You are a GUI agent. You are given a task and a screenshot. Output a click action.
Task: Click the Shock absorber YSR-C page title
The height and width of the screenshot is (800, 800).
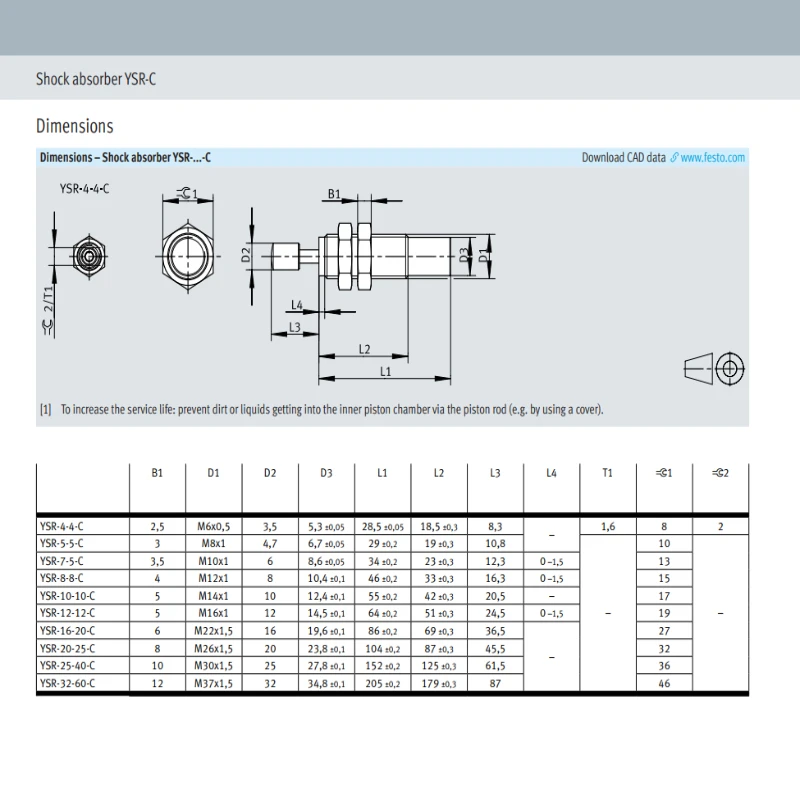(x=96, y=79)
